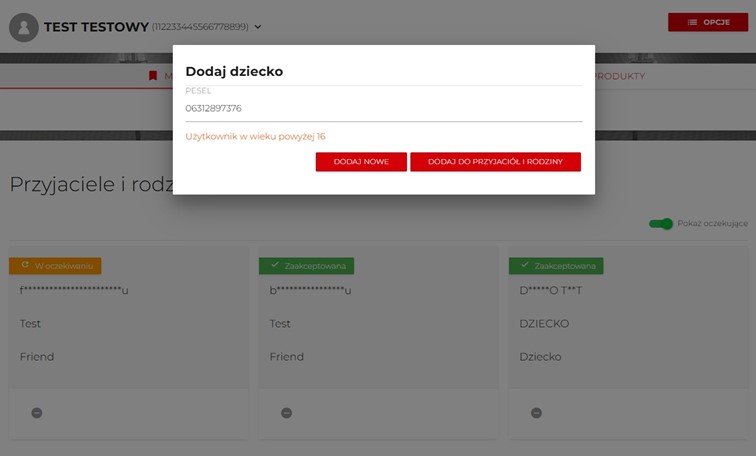Click the 'Użytkownik w wieku powyżej 16' message
Viewport: 756px width, 456px height.
(255, 136)
